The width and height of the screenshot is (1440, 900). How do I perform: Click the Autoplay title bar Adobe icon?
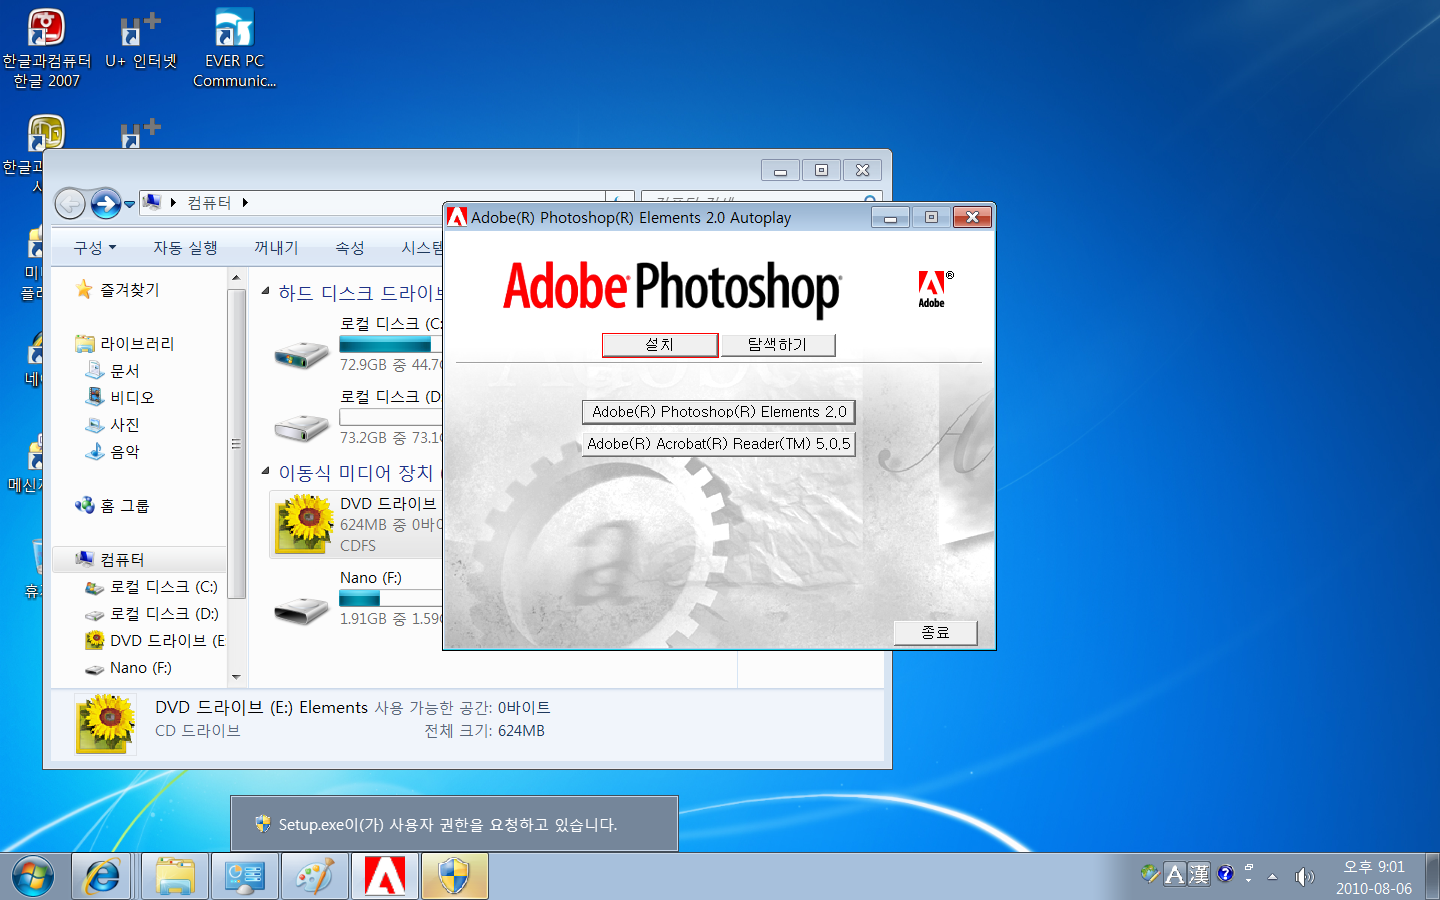click(457, 217)
